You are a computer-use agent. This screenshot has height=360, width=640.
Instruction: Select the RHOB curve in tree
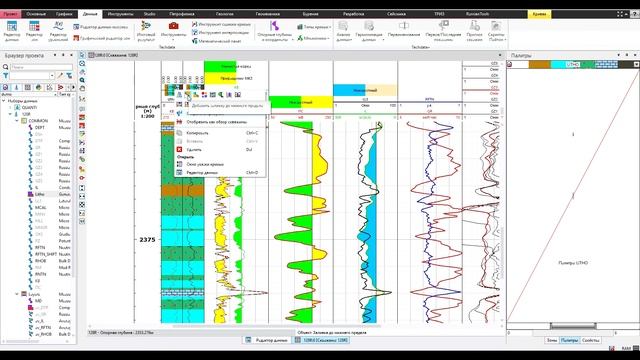tap(40, 261)
